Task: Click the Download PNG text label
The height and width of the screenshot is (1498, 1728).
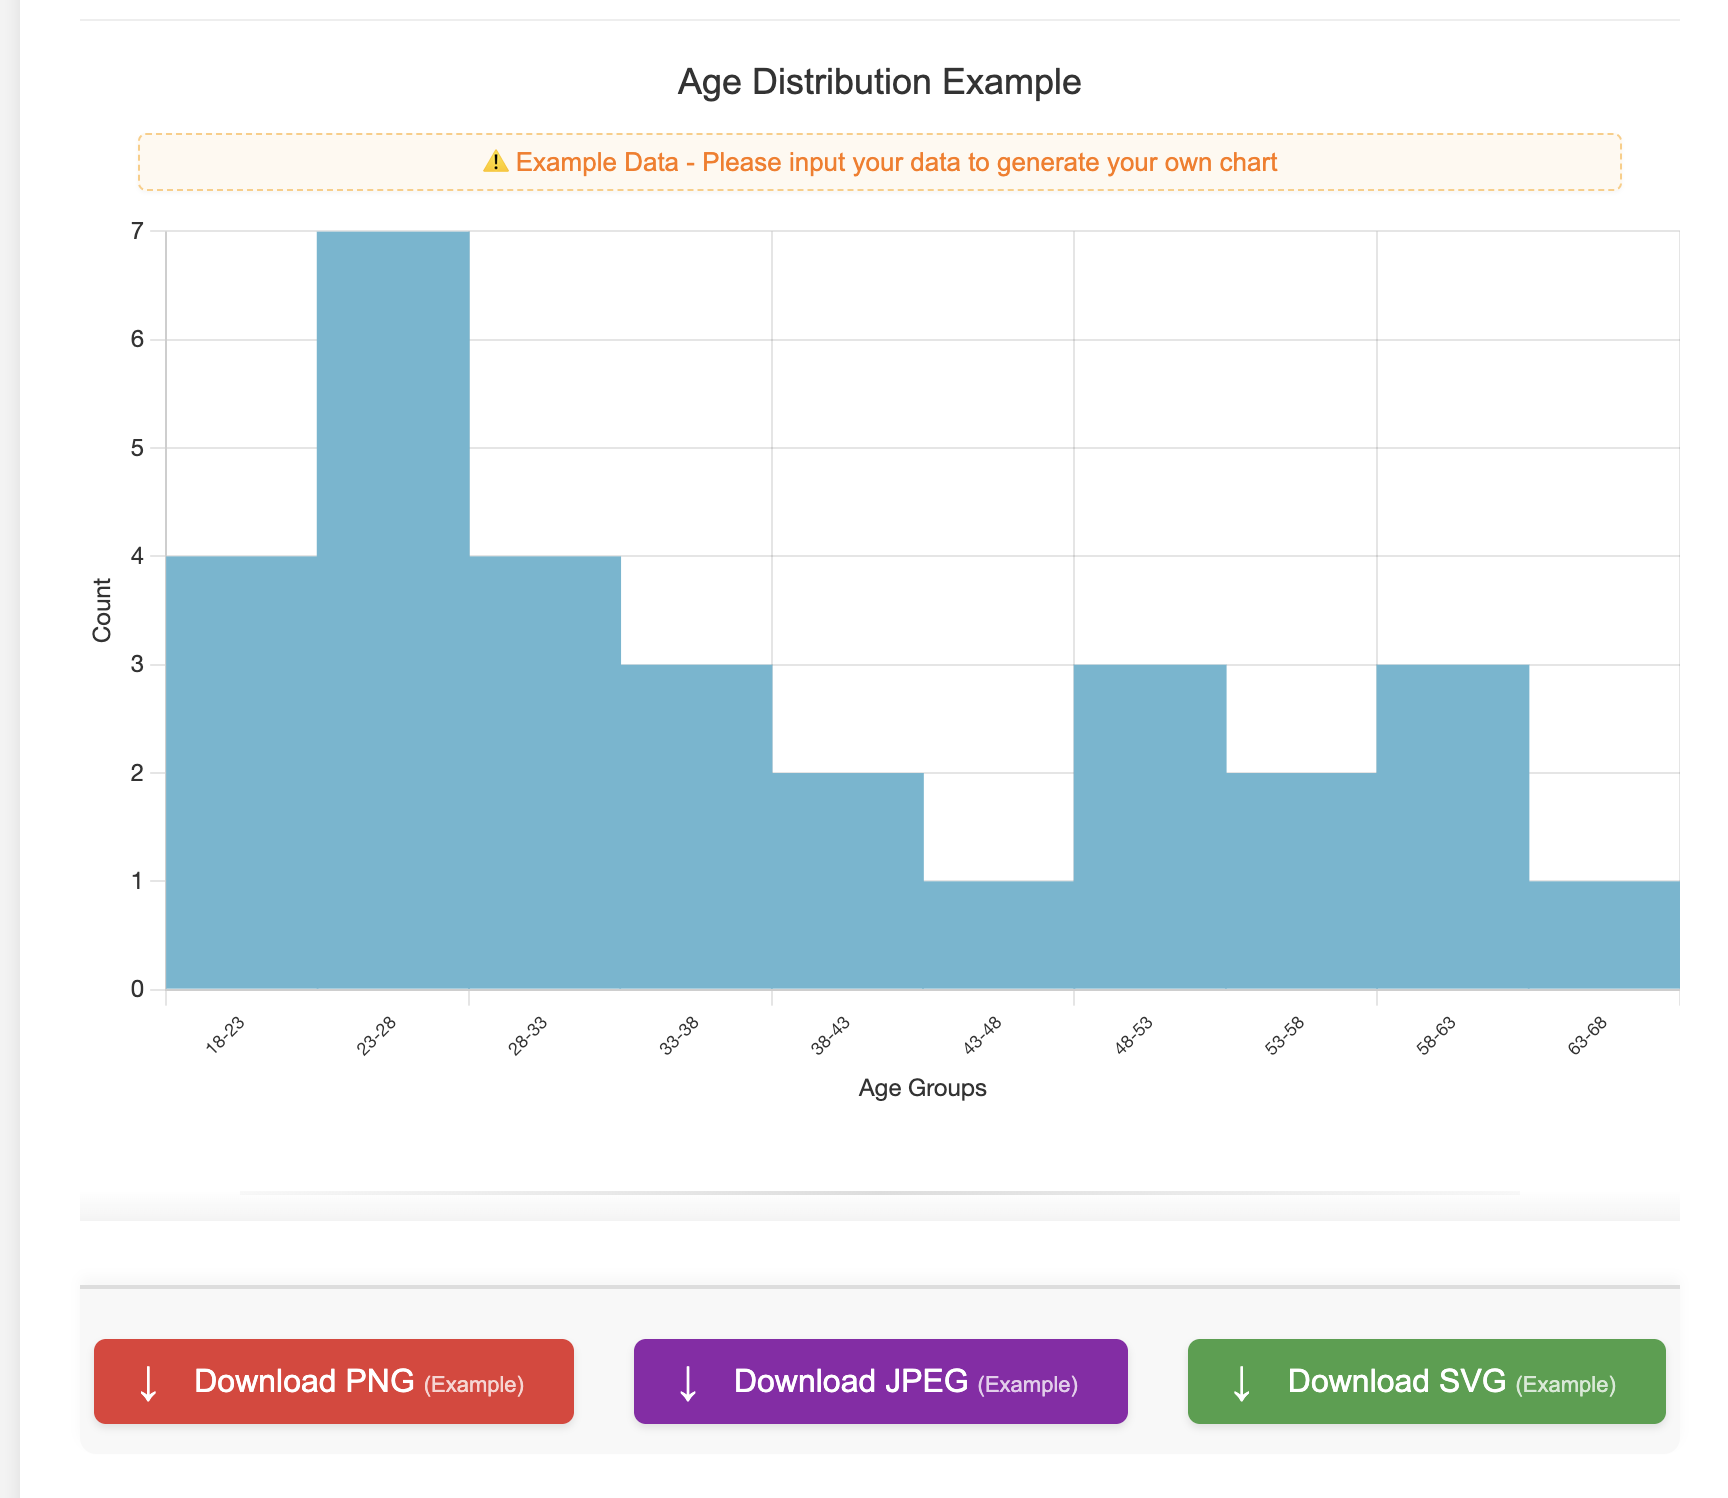Action: tap(304, 1381)
